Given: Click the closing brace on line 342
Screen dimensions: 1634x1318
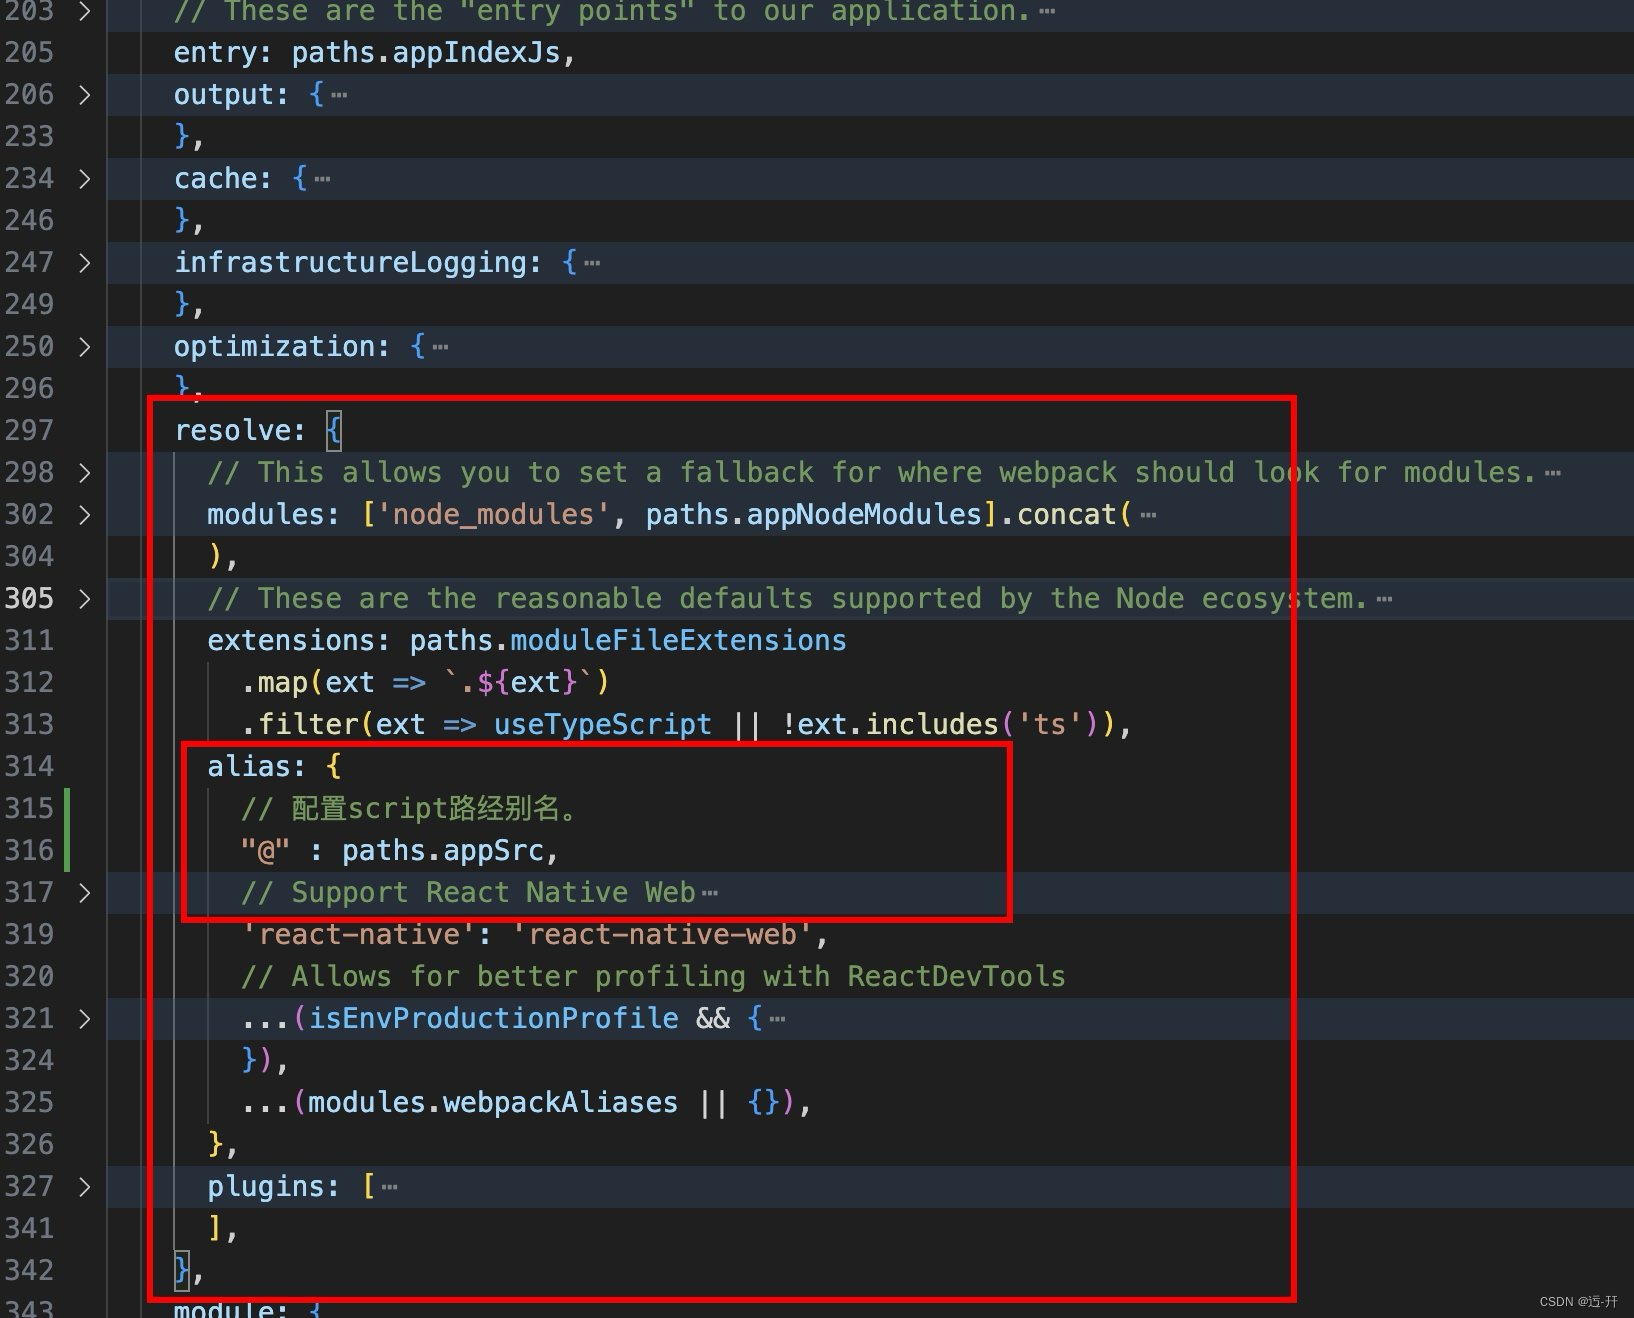Looking at the screenshot, I should pos(182,1271).
